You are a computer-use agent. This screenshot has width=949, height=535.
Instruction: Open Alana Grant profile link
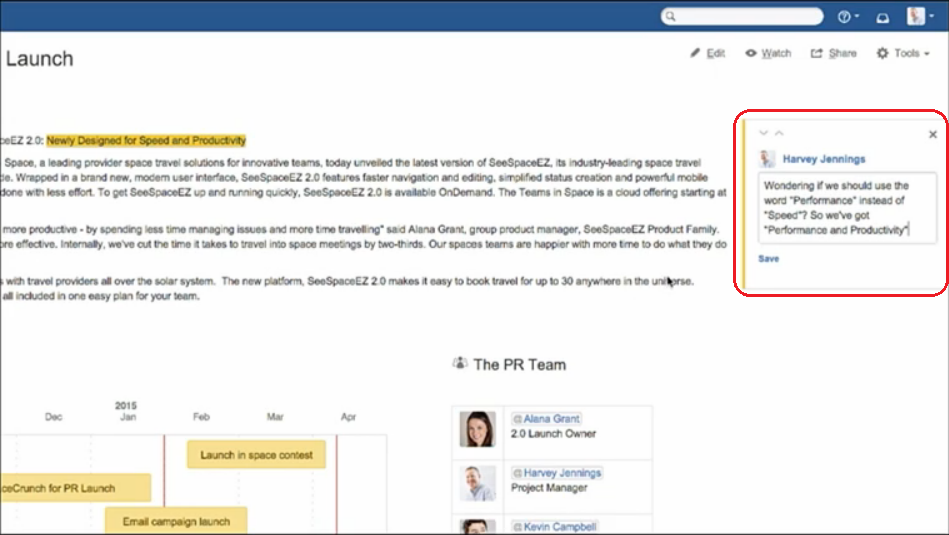click(551, 418)
